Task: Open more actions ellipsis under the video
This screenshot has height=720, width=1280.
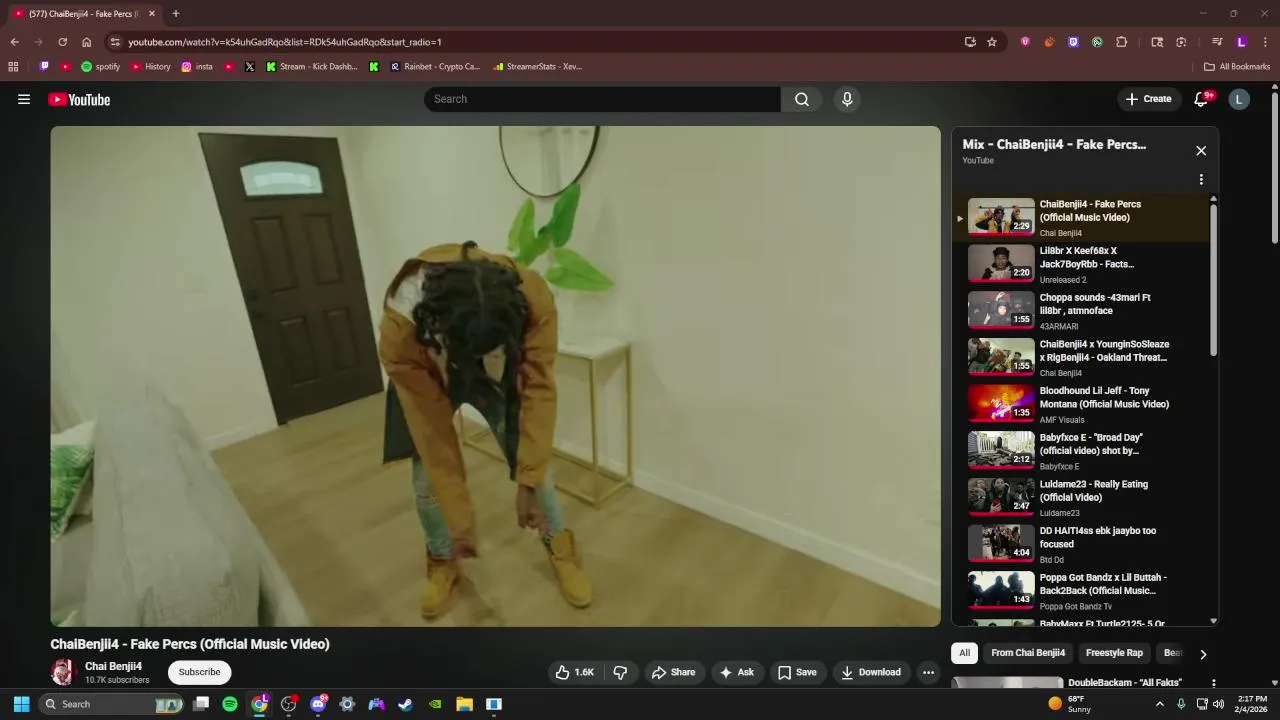Action: tap(928, 672)
